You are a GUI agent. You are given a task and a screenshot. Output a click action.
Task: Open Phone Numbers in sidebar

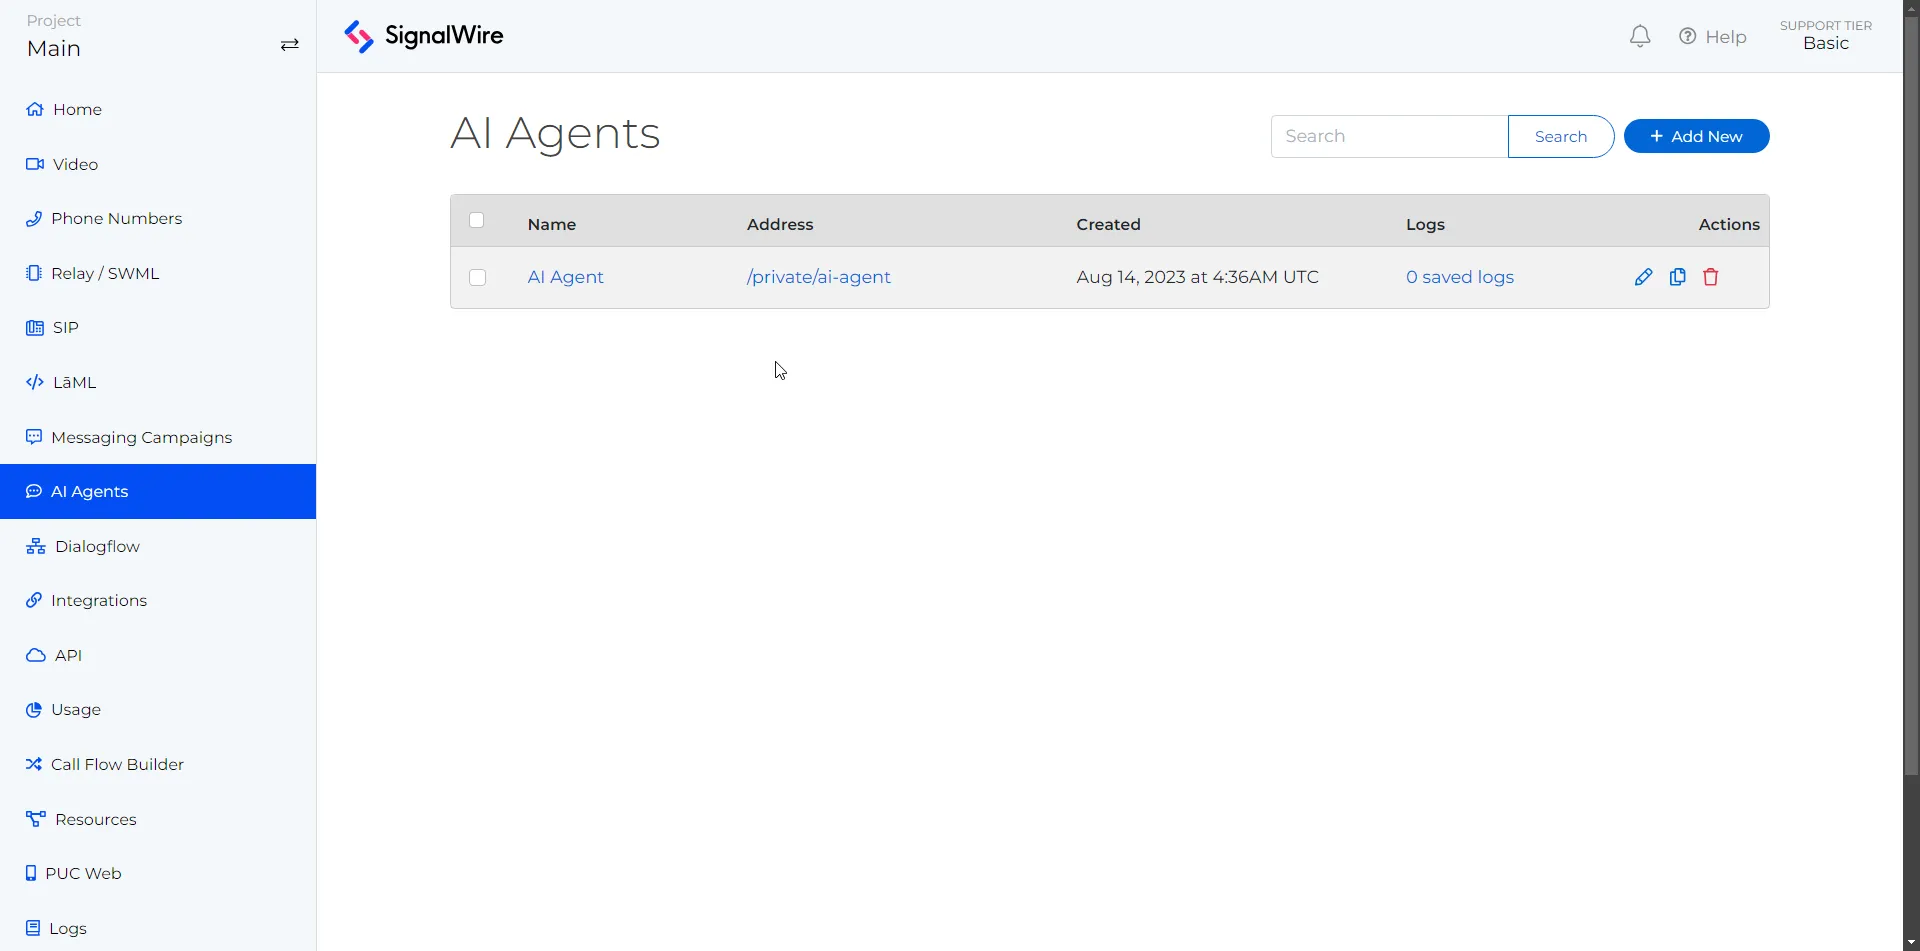pos(117,217)
